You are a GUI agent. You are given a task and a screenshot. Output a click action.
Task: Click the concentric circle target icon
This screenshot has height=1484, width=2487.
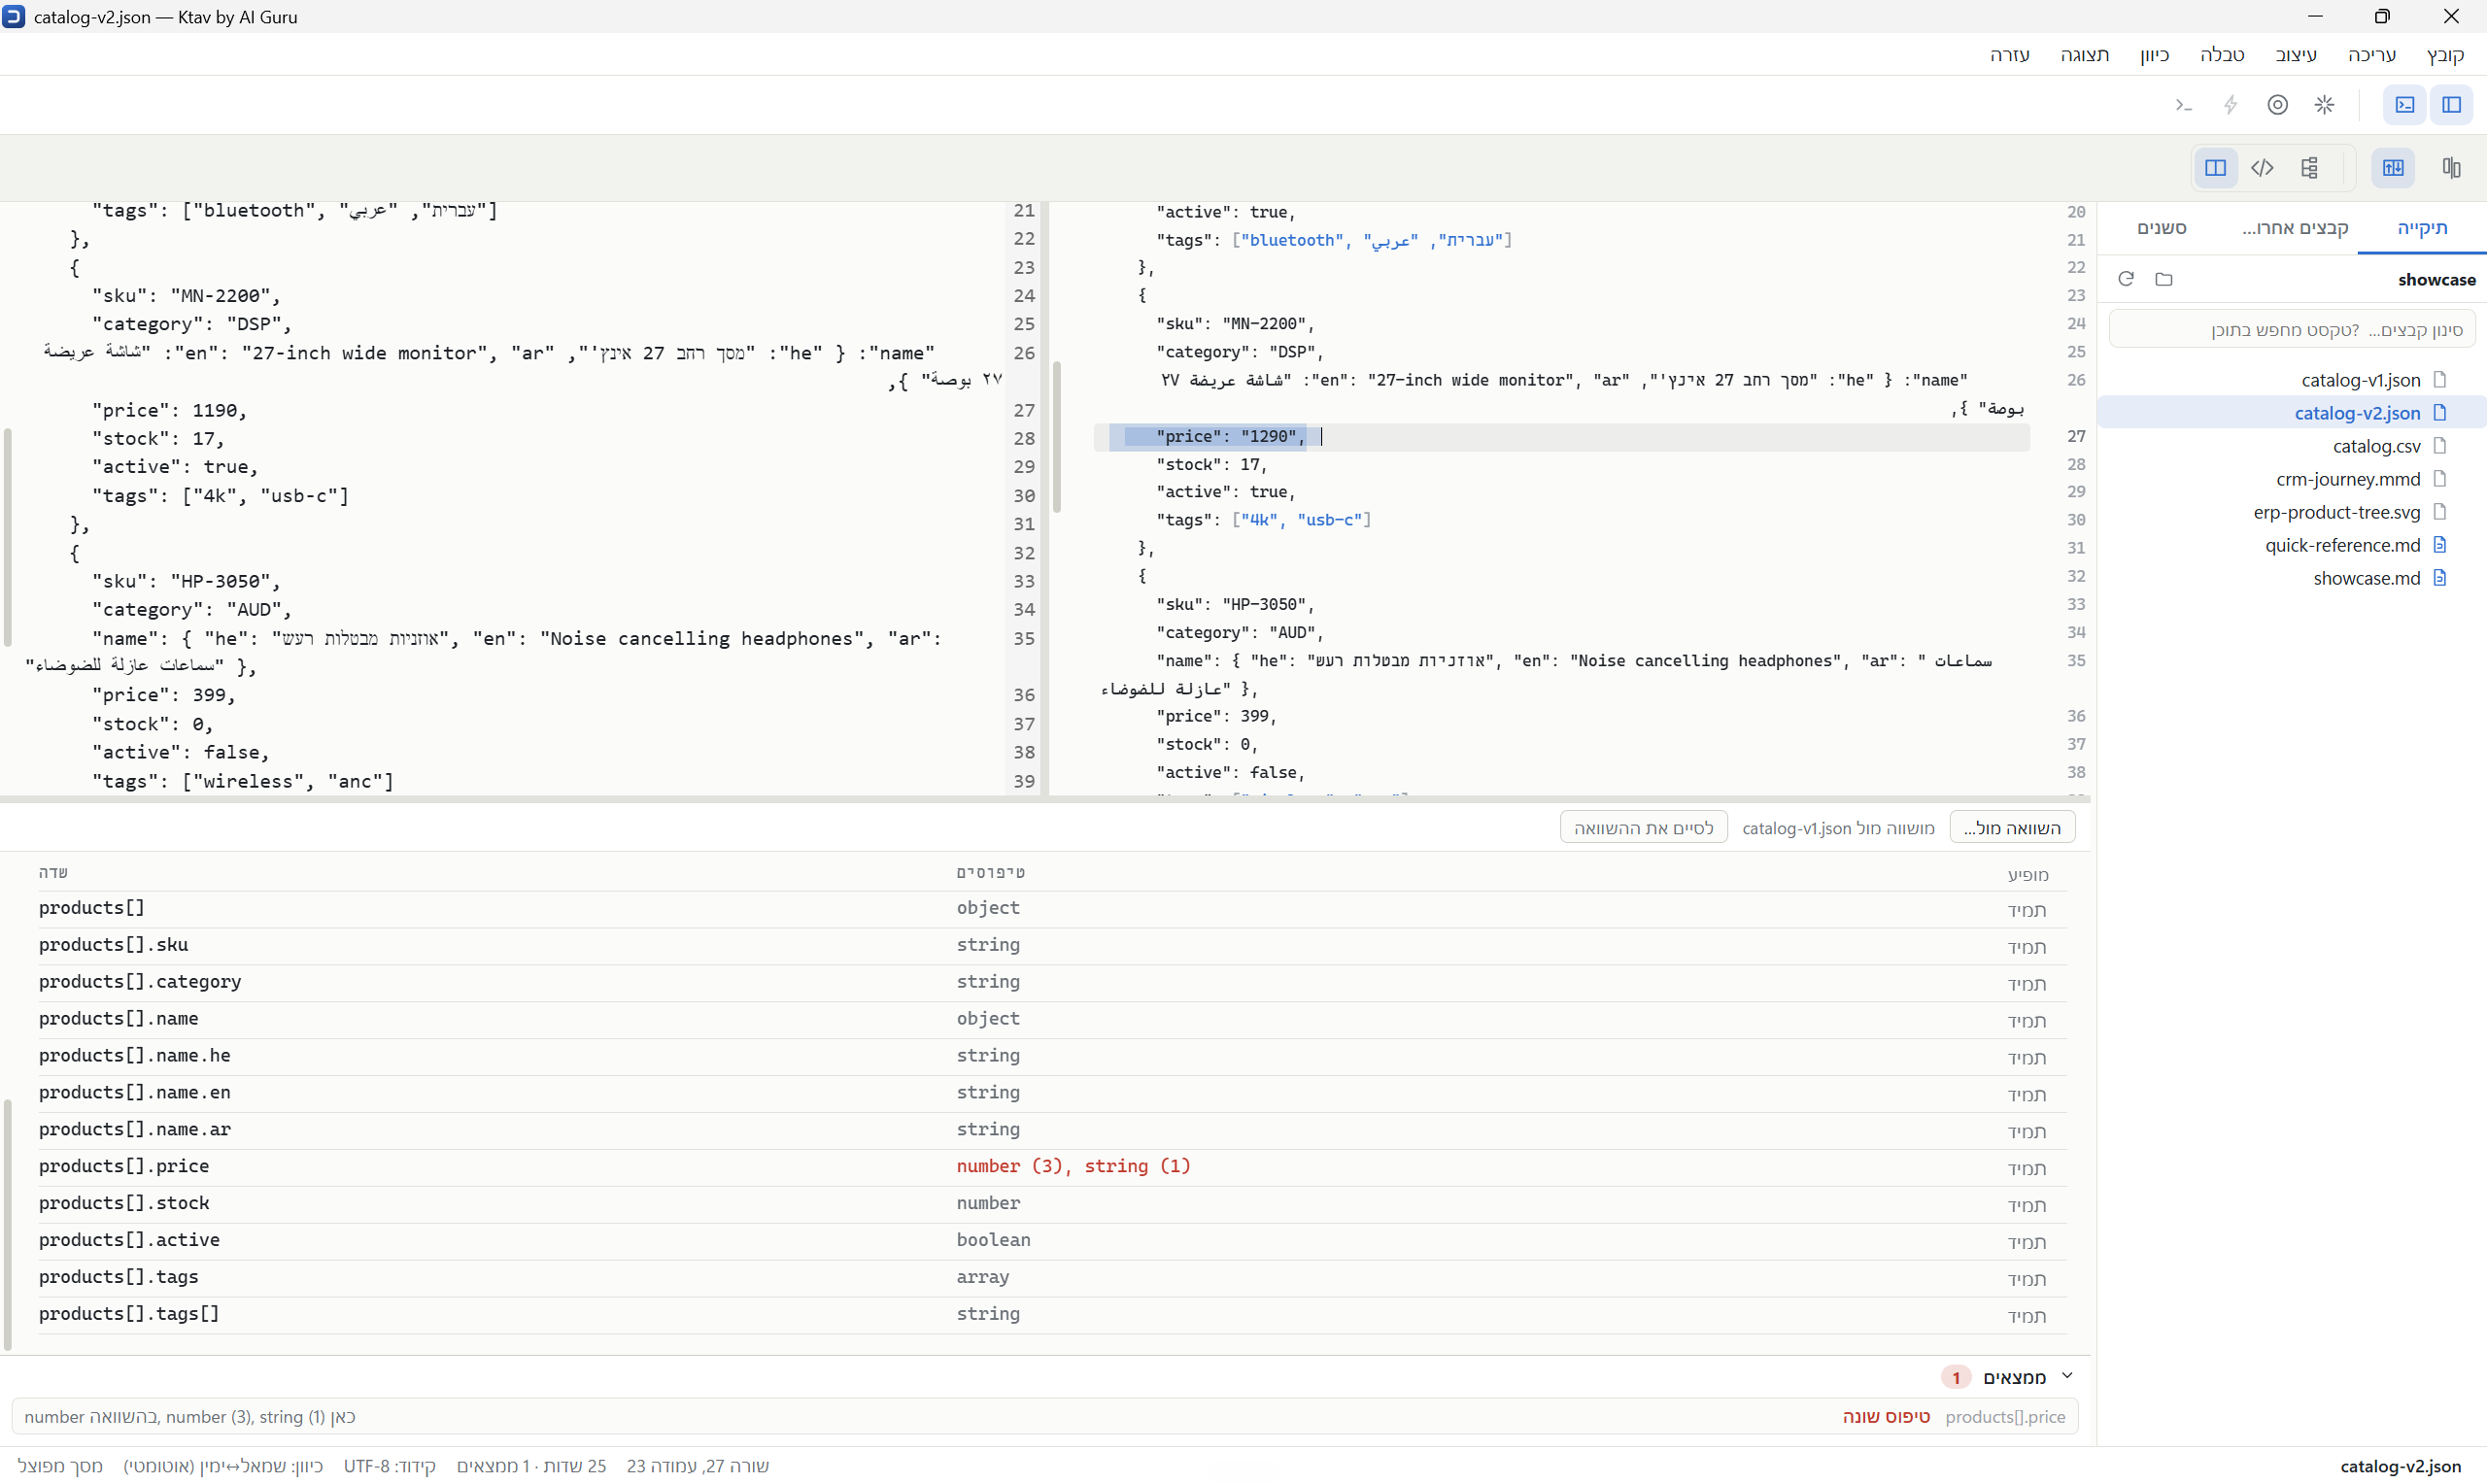pos(2277,105)
